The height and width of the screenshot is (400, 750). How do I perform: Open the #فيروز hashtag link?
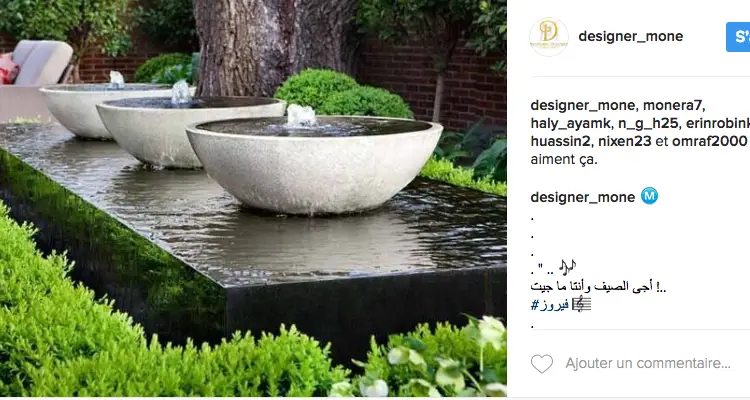point(550,304)
